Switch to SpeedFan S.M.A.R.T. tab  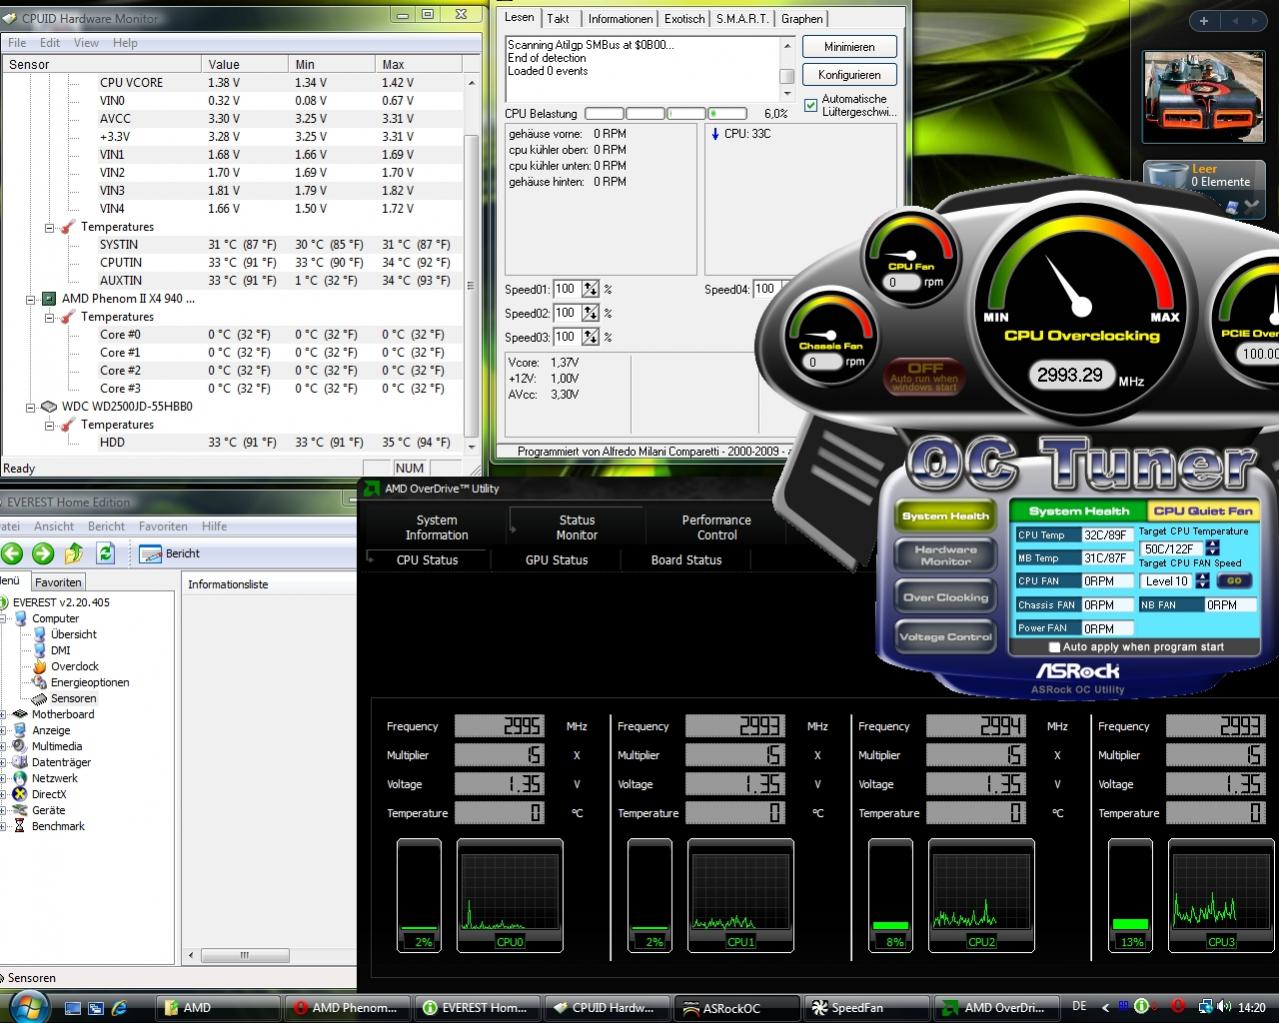pos(741,18)
